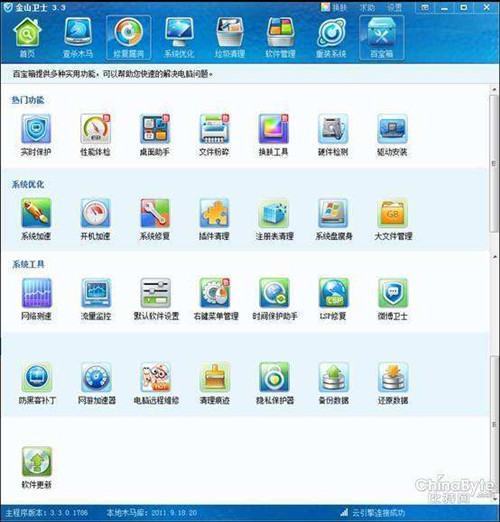
Task: Switch to the 垃圾清理 junk cleanup tab
Action: [x=230, y=37]
